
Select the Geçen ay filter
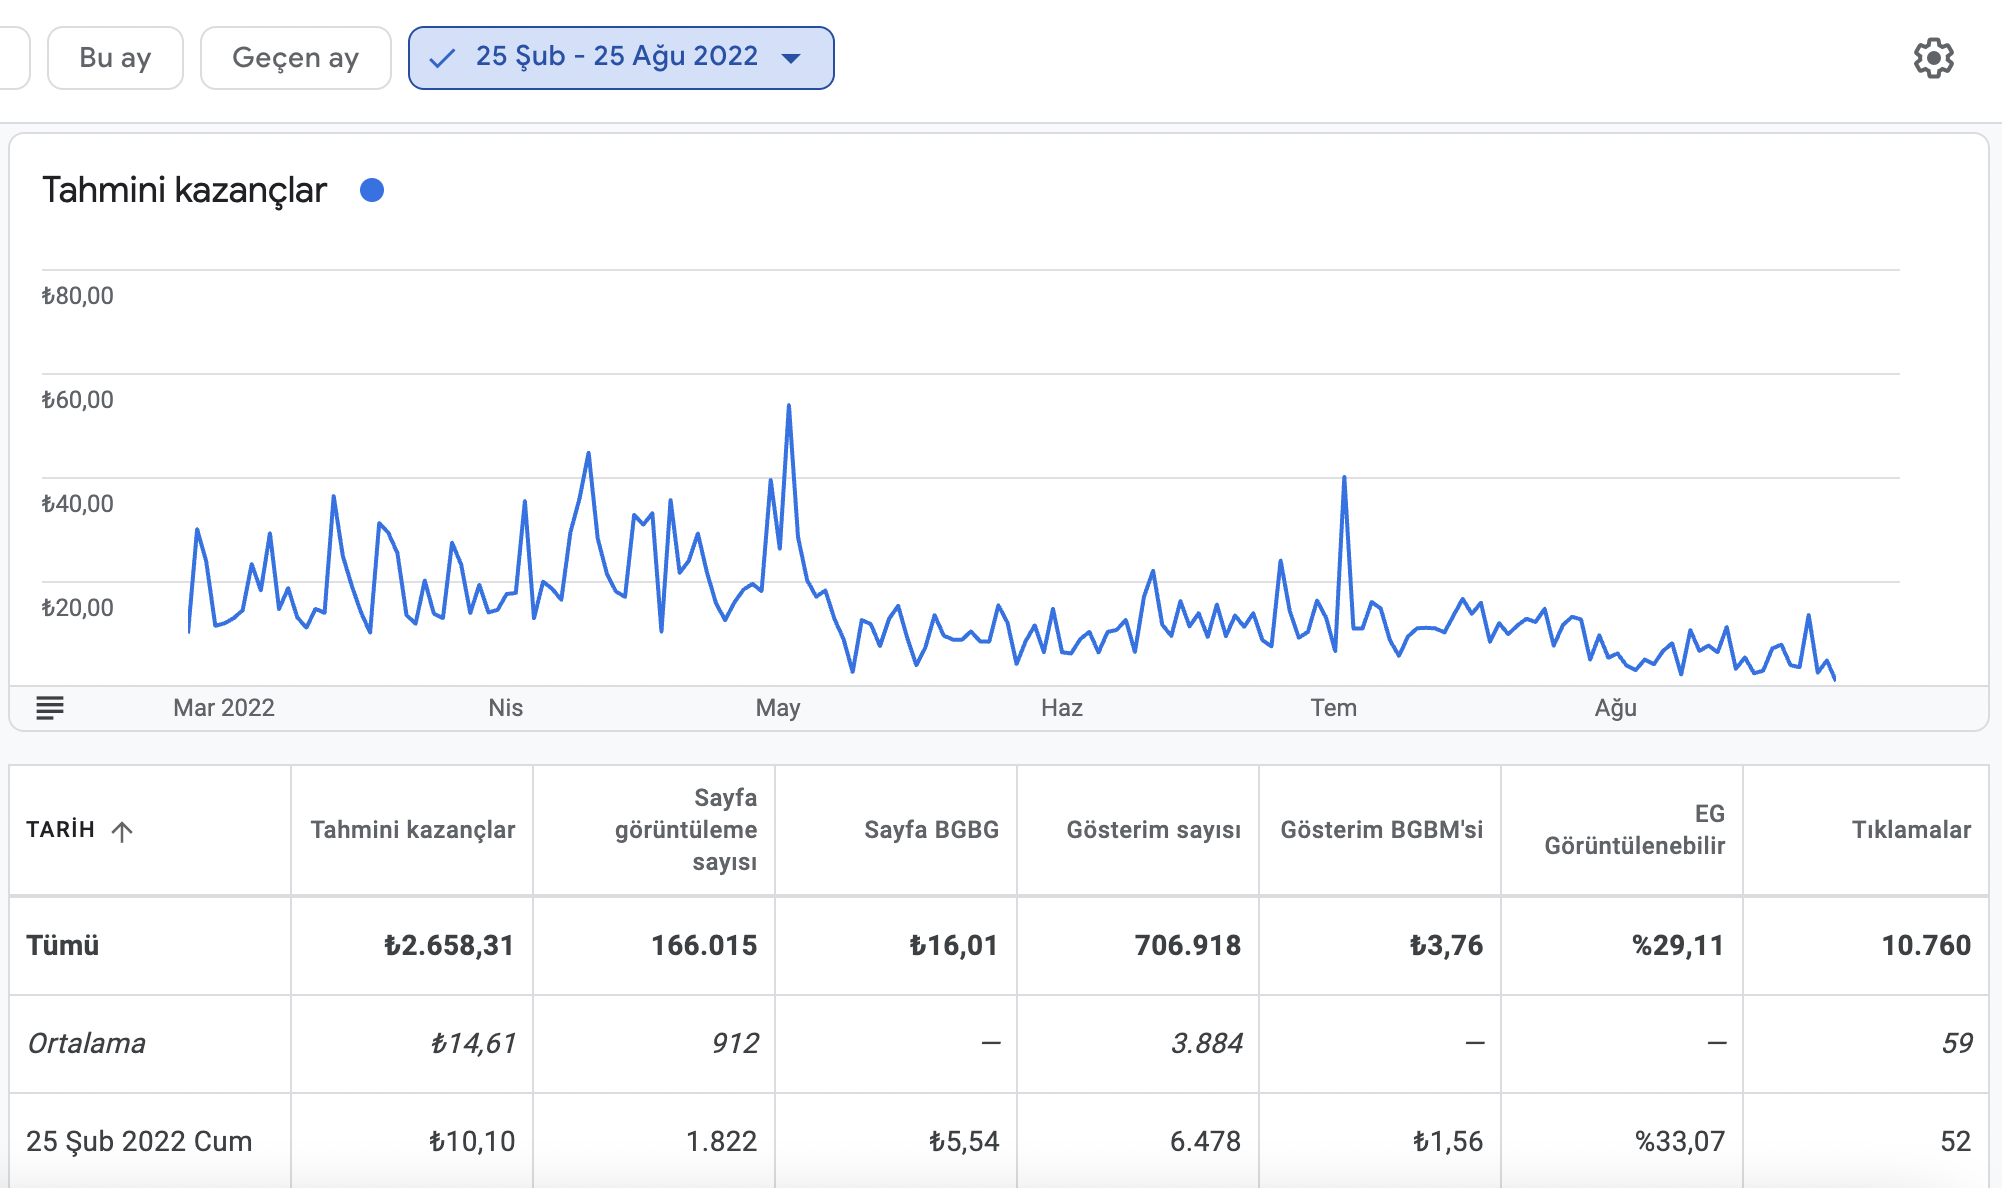pos(295,58)
